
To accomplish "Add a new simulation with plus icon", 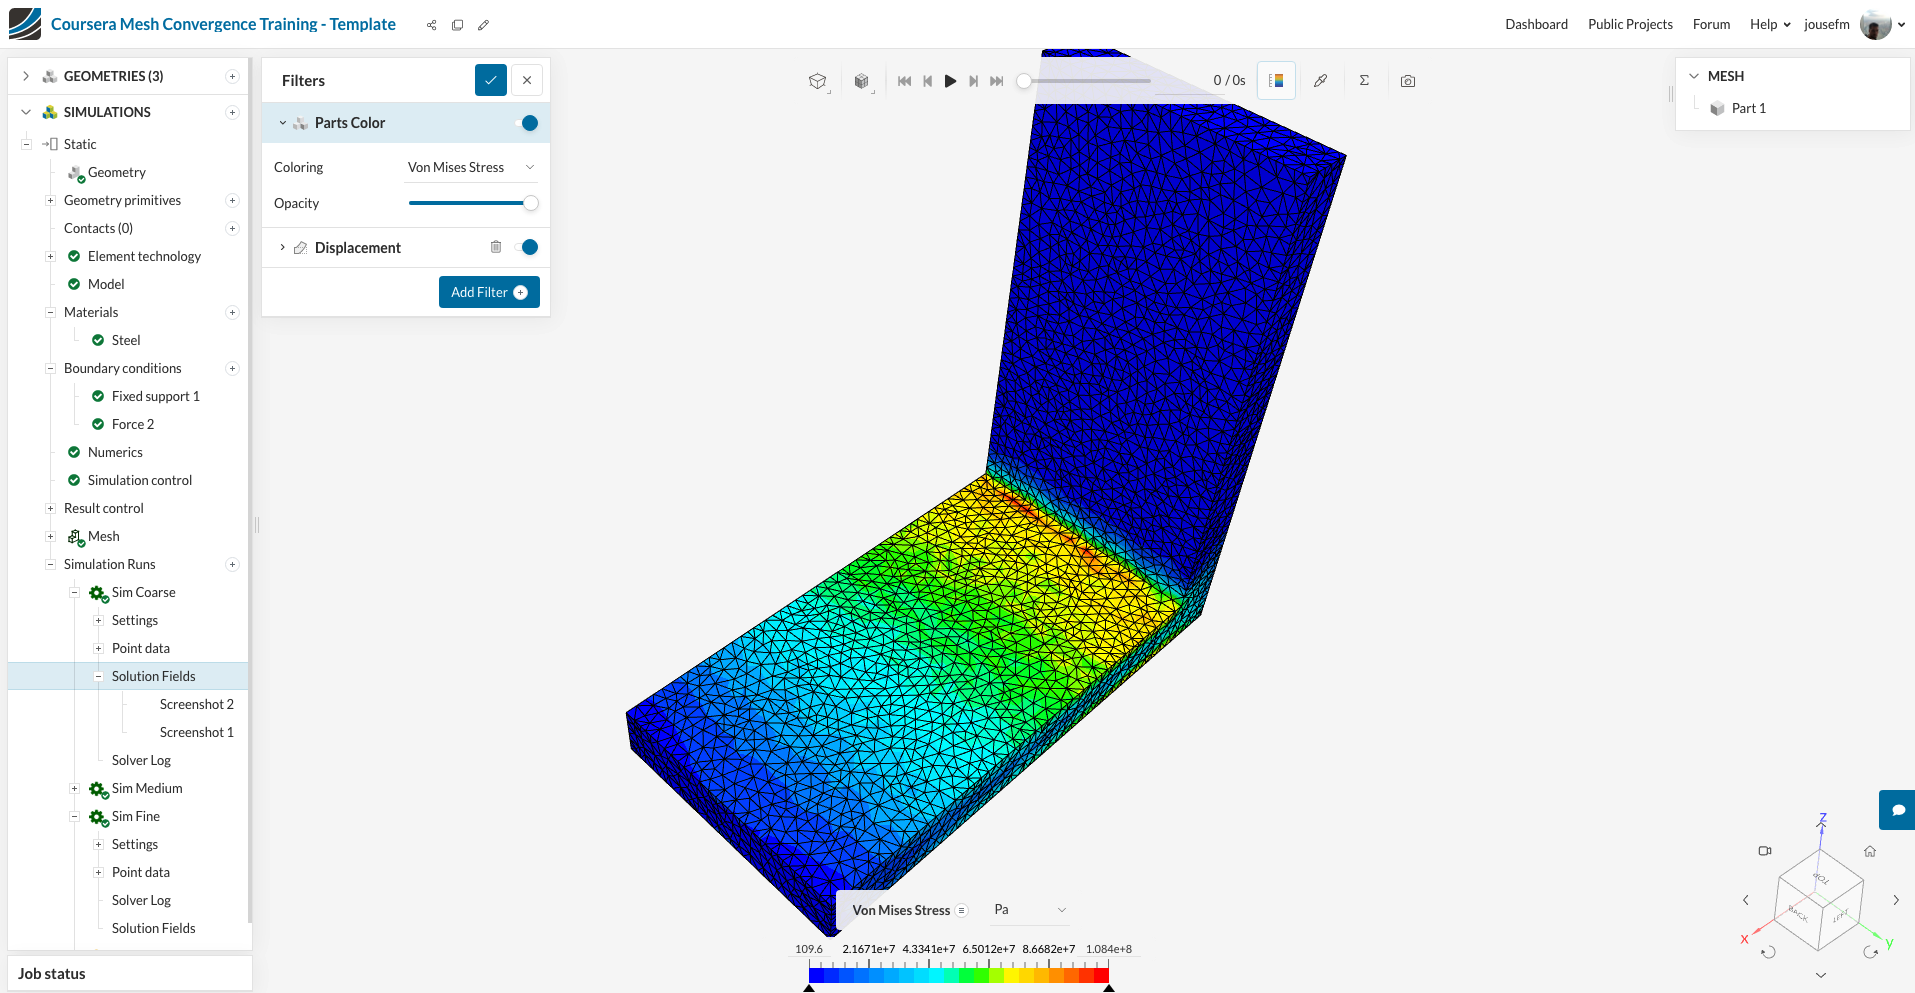I will point(232,112).
